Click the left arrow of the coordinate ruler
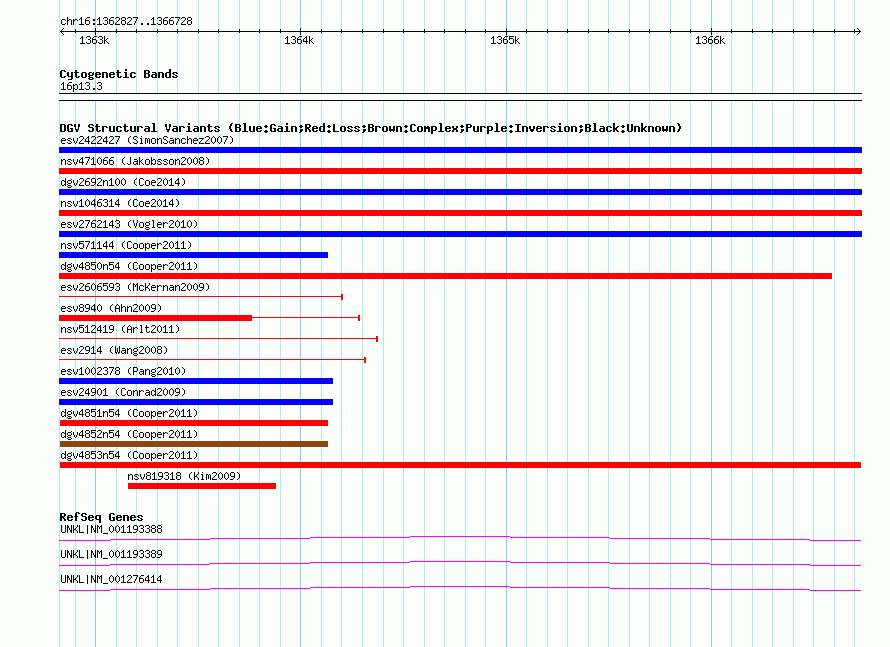 [62, 31]
